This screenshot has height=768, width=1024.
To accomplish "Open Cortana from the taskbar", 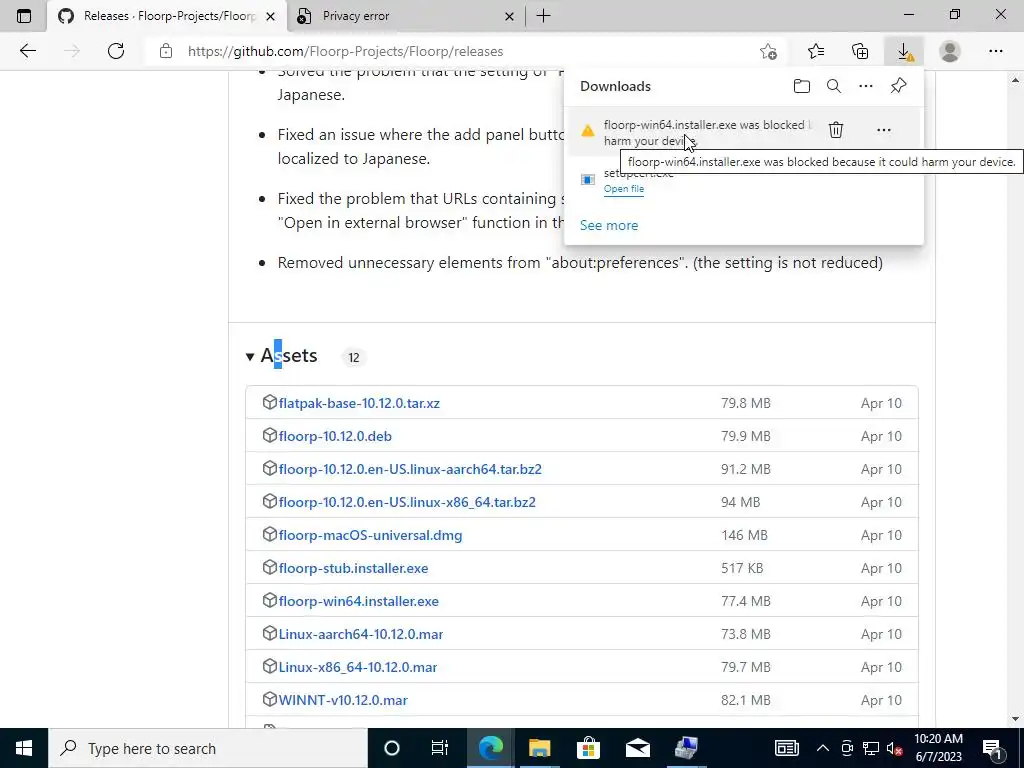I will [x=391, y=748].
